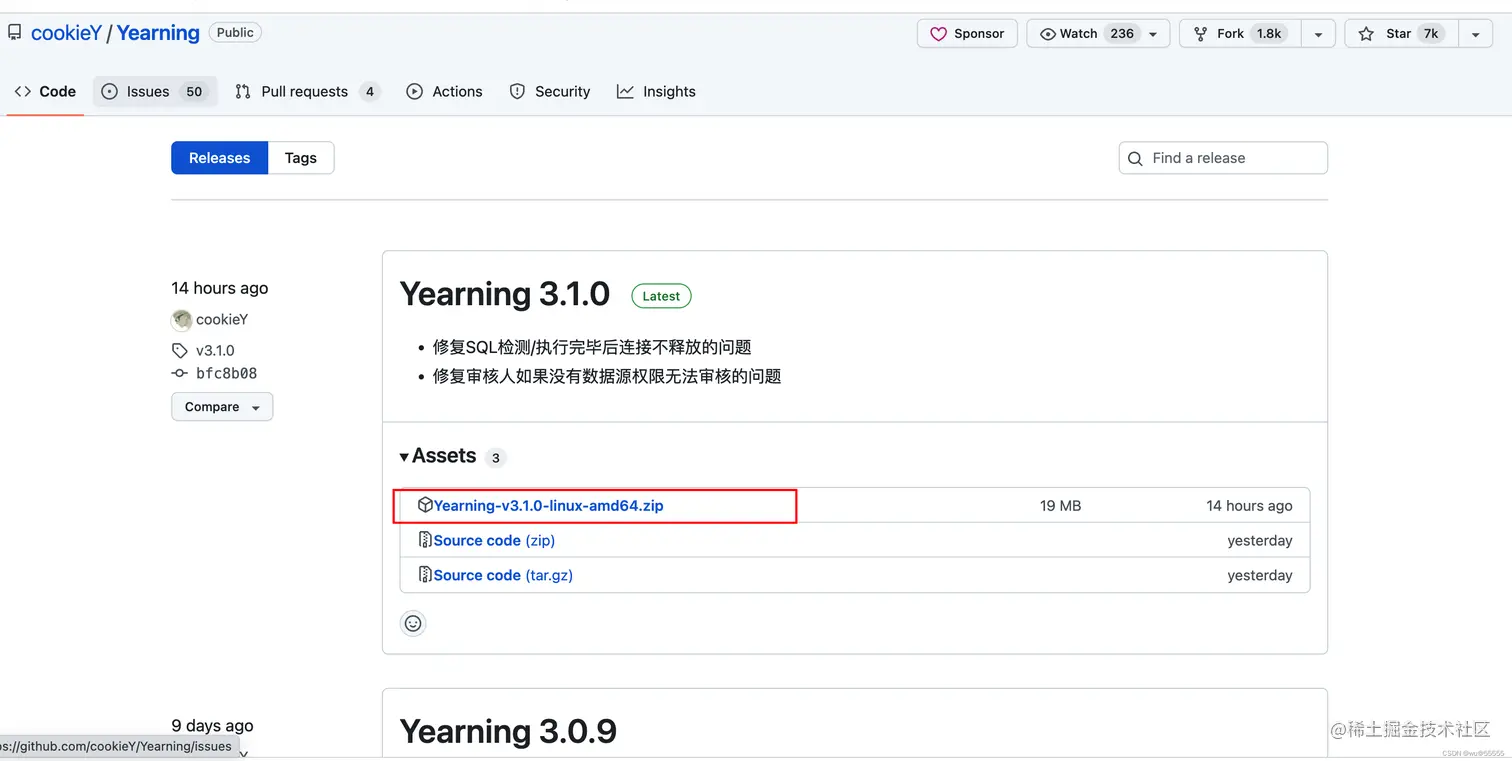Click the tag icon beside v3.1.0
The width and height of the screenshot is (1512, 761).
click(179, 351)
